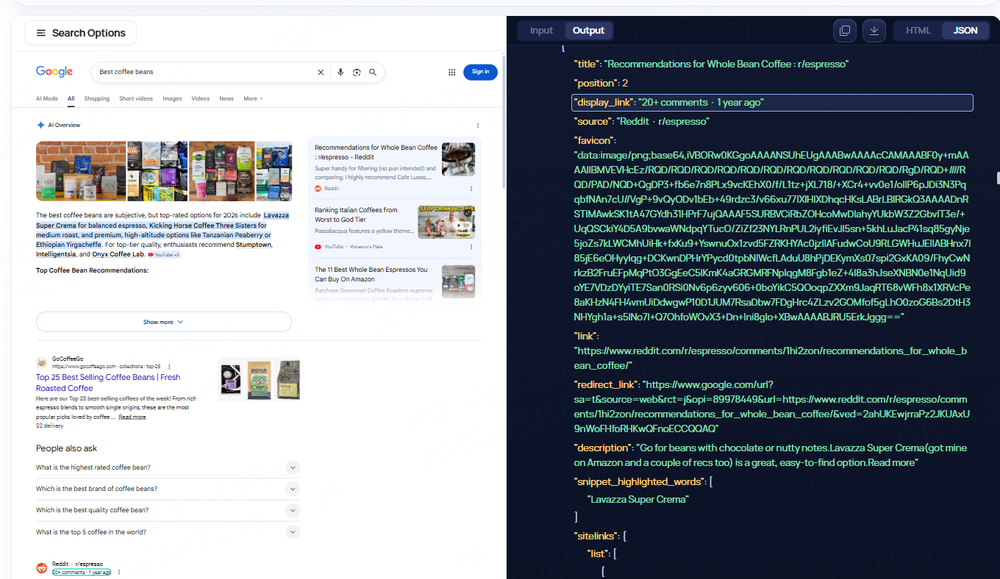This screenshot has width=1000, height=579.
Task: Click the Reddit favicon in the bottom result
Action: [41, 568]
